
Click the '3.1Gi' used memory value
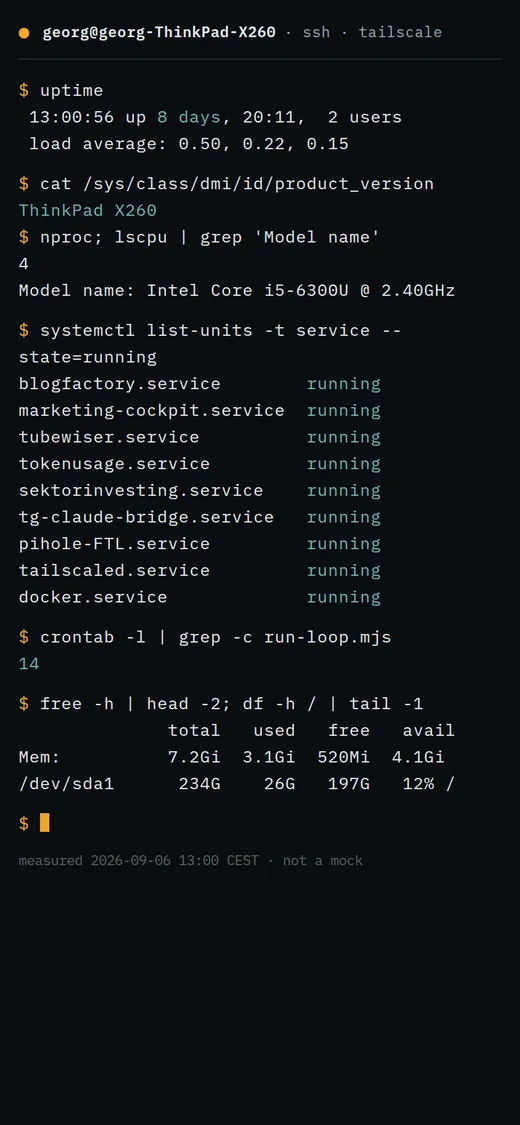click(x=269, y=757)
